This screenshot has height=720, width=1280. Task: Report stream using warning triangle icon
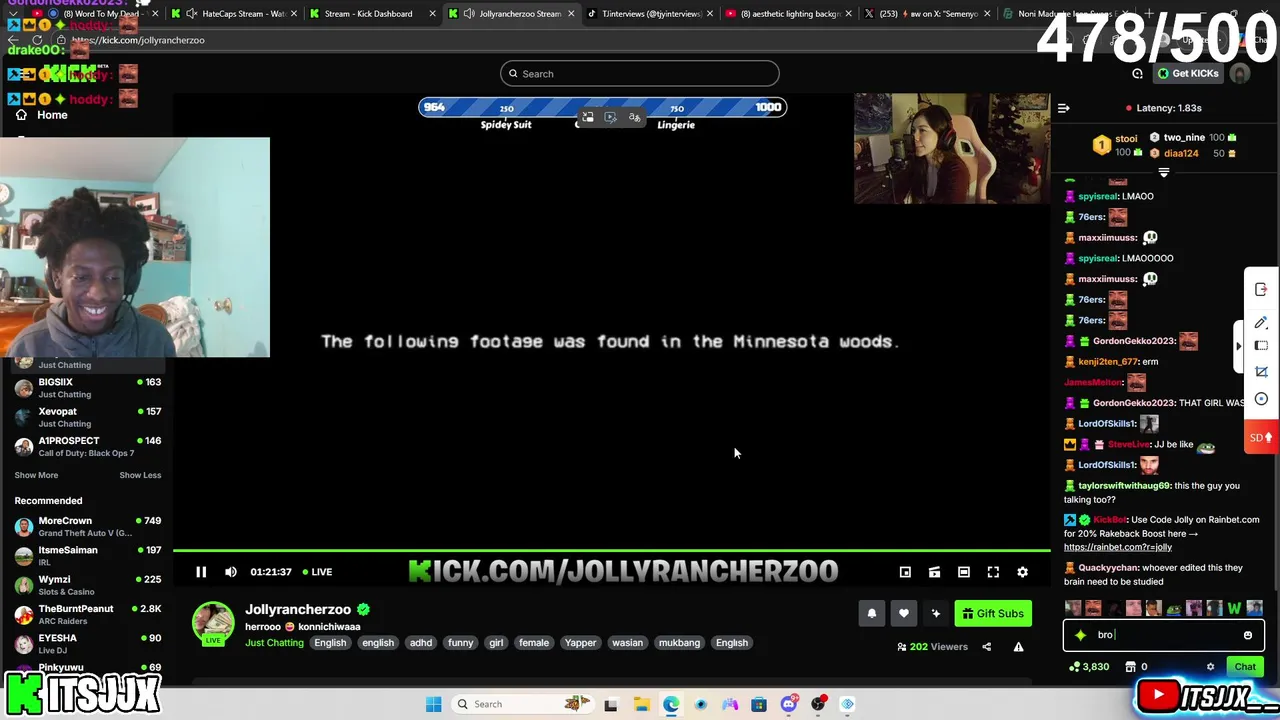click(x=1018, y=647)
